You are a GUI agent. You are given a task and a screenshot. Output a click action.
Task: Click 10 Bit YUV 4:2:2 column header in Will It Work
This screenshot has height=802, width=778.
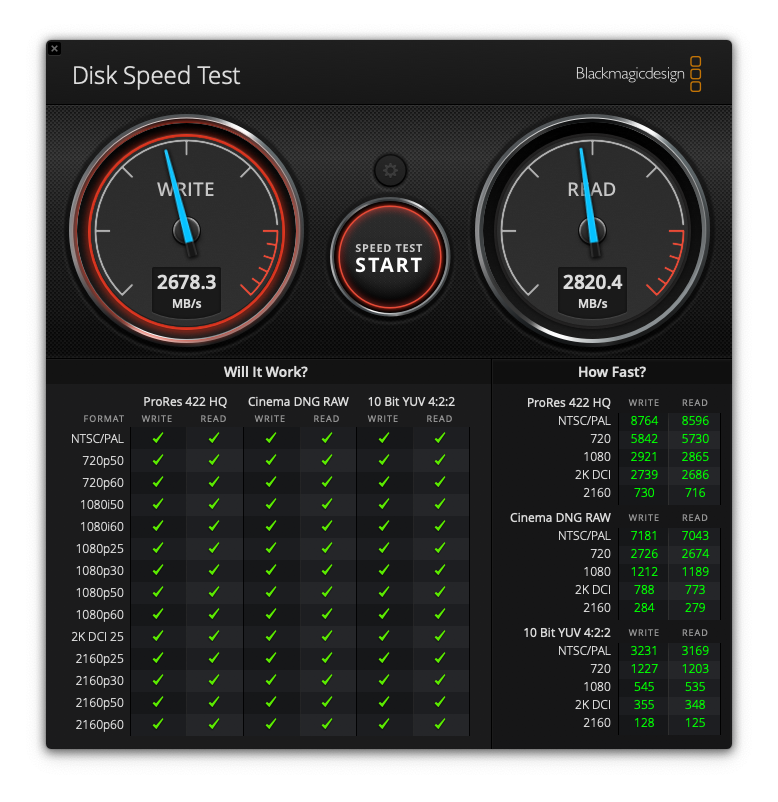click(x=411, y=402)
